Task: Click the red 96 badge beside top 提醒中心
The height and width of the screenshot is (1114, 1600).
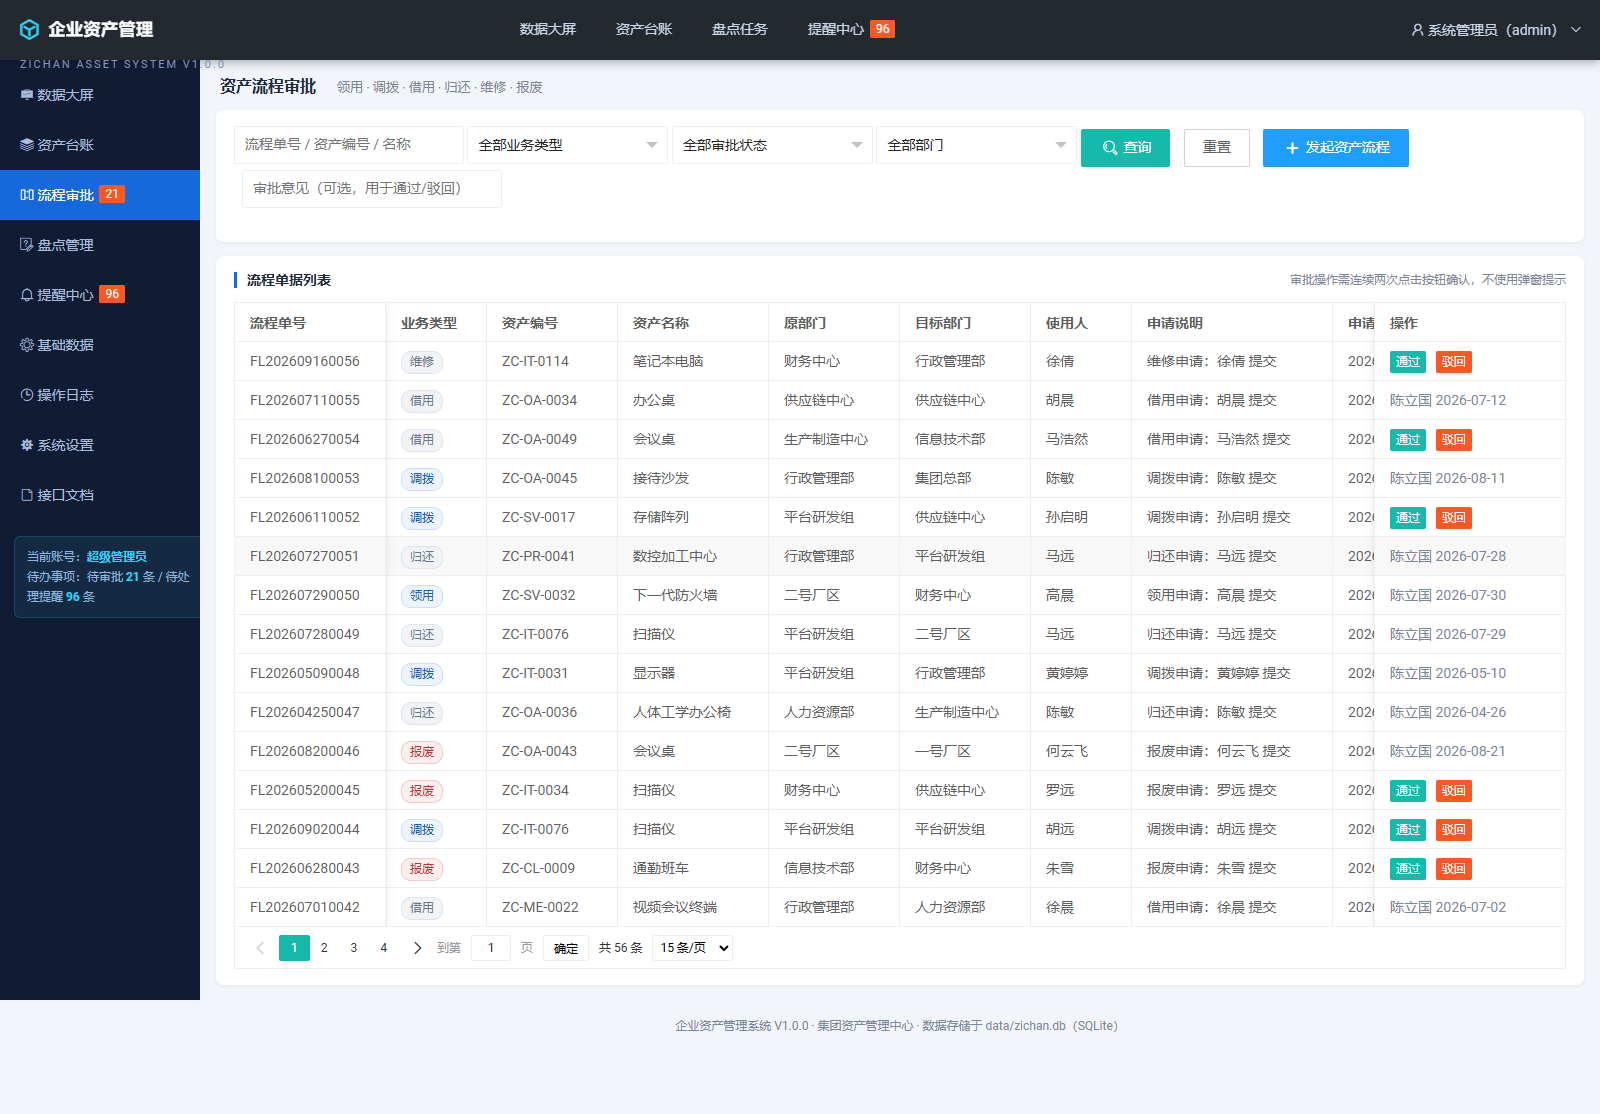Action: 882,29
